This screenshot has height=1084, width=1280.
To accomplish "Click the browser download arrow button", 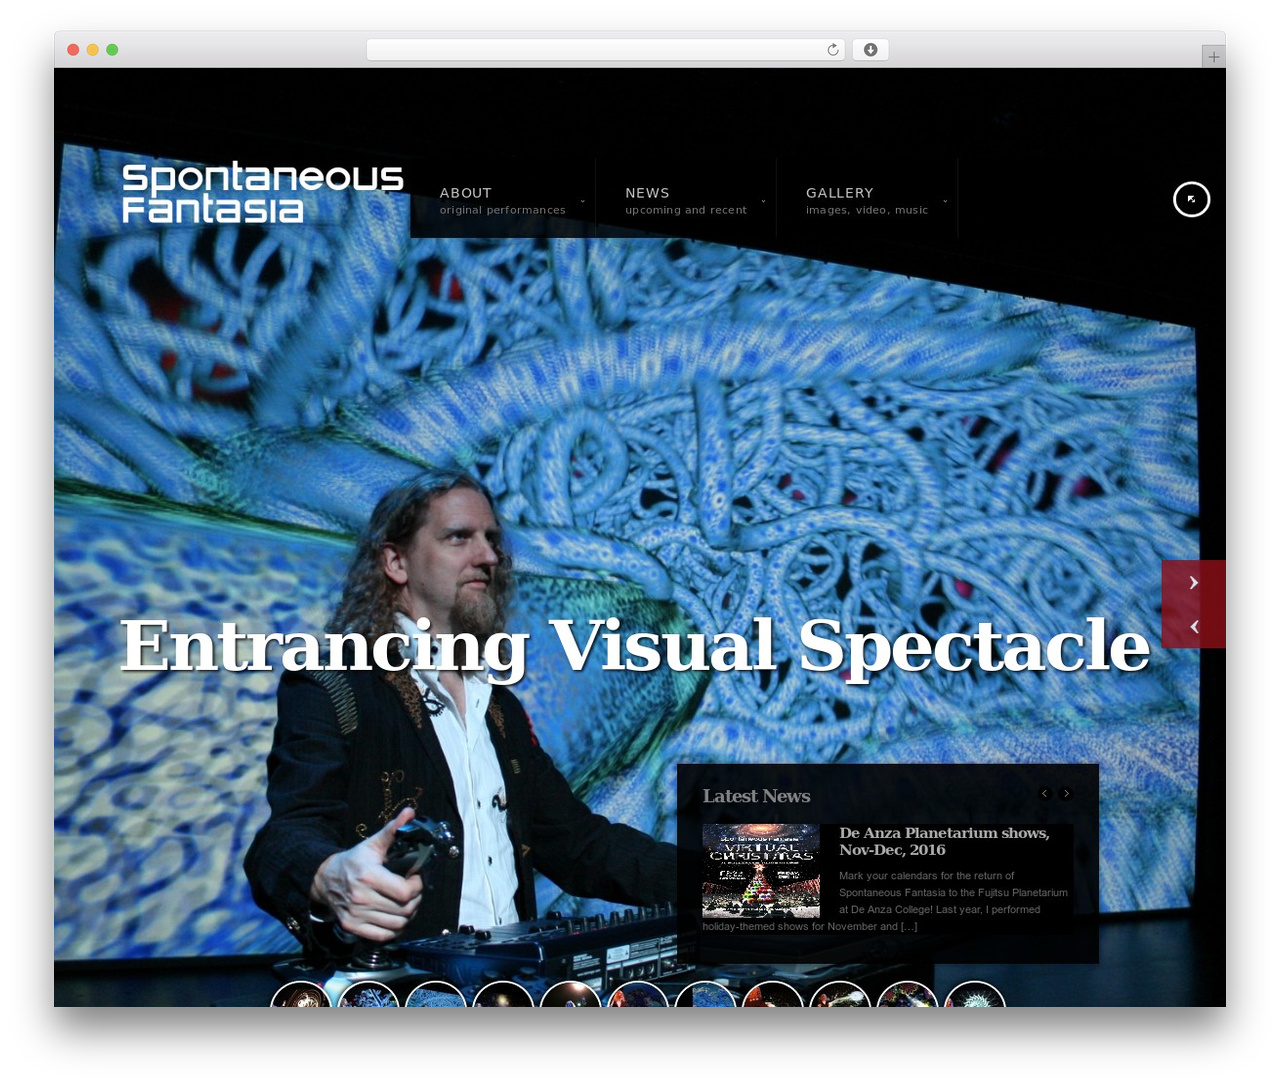I will pyautogui.click(x=870, y=50).
